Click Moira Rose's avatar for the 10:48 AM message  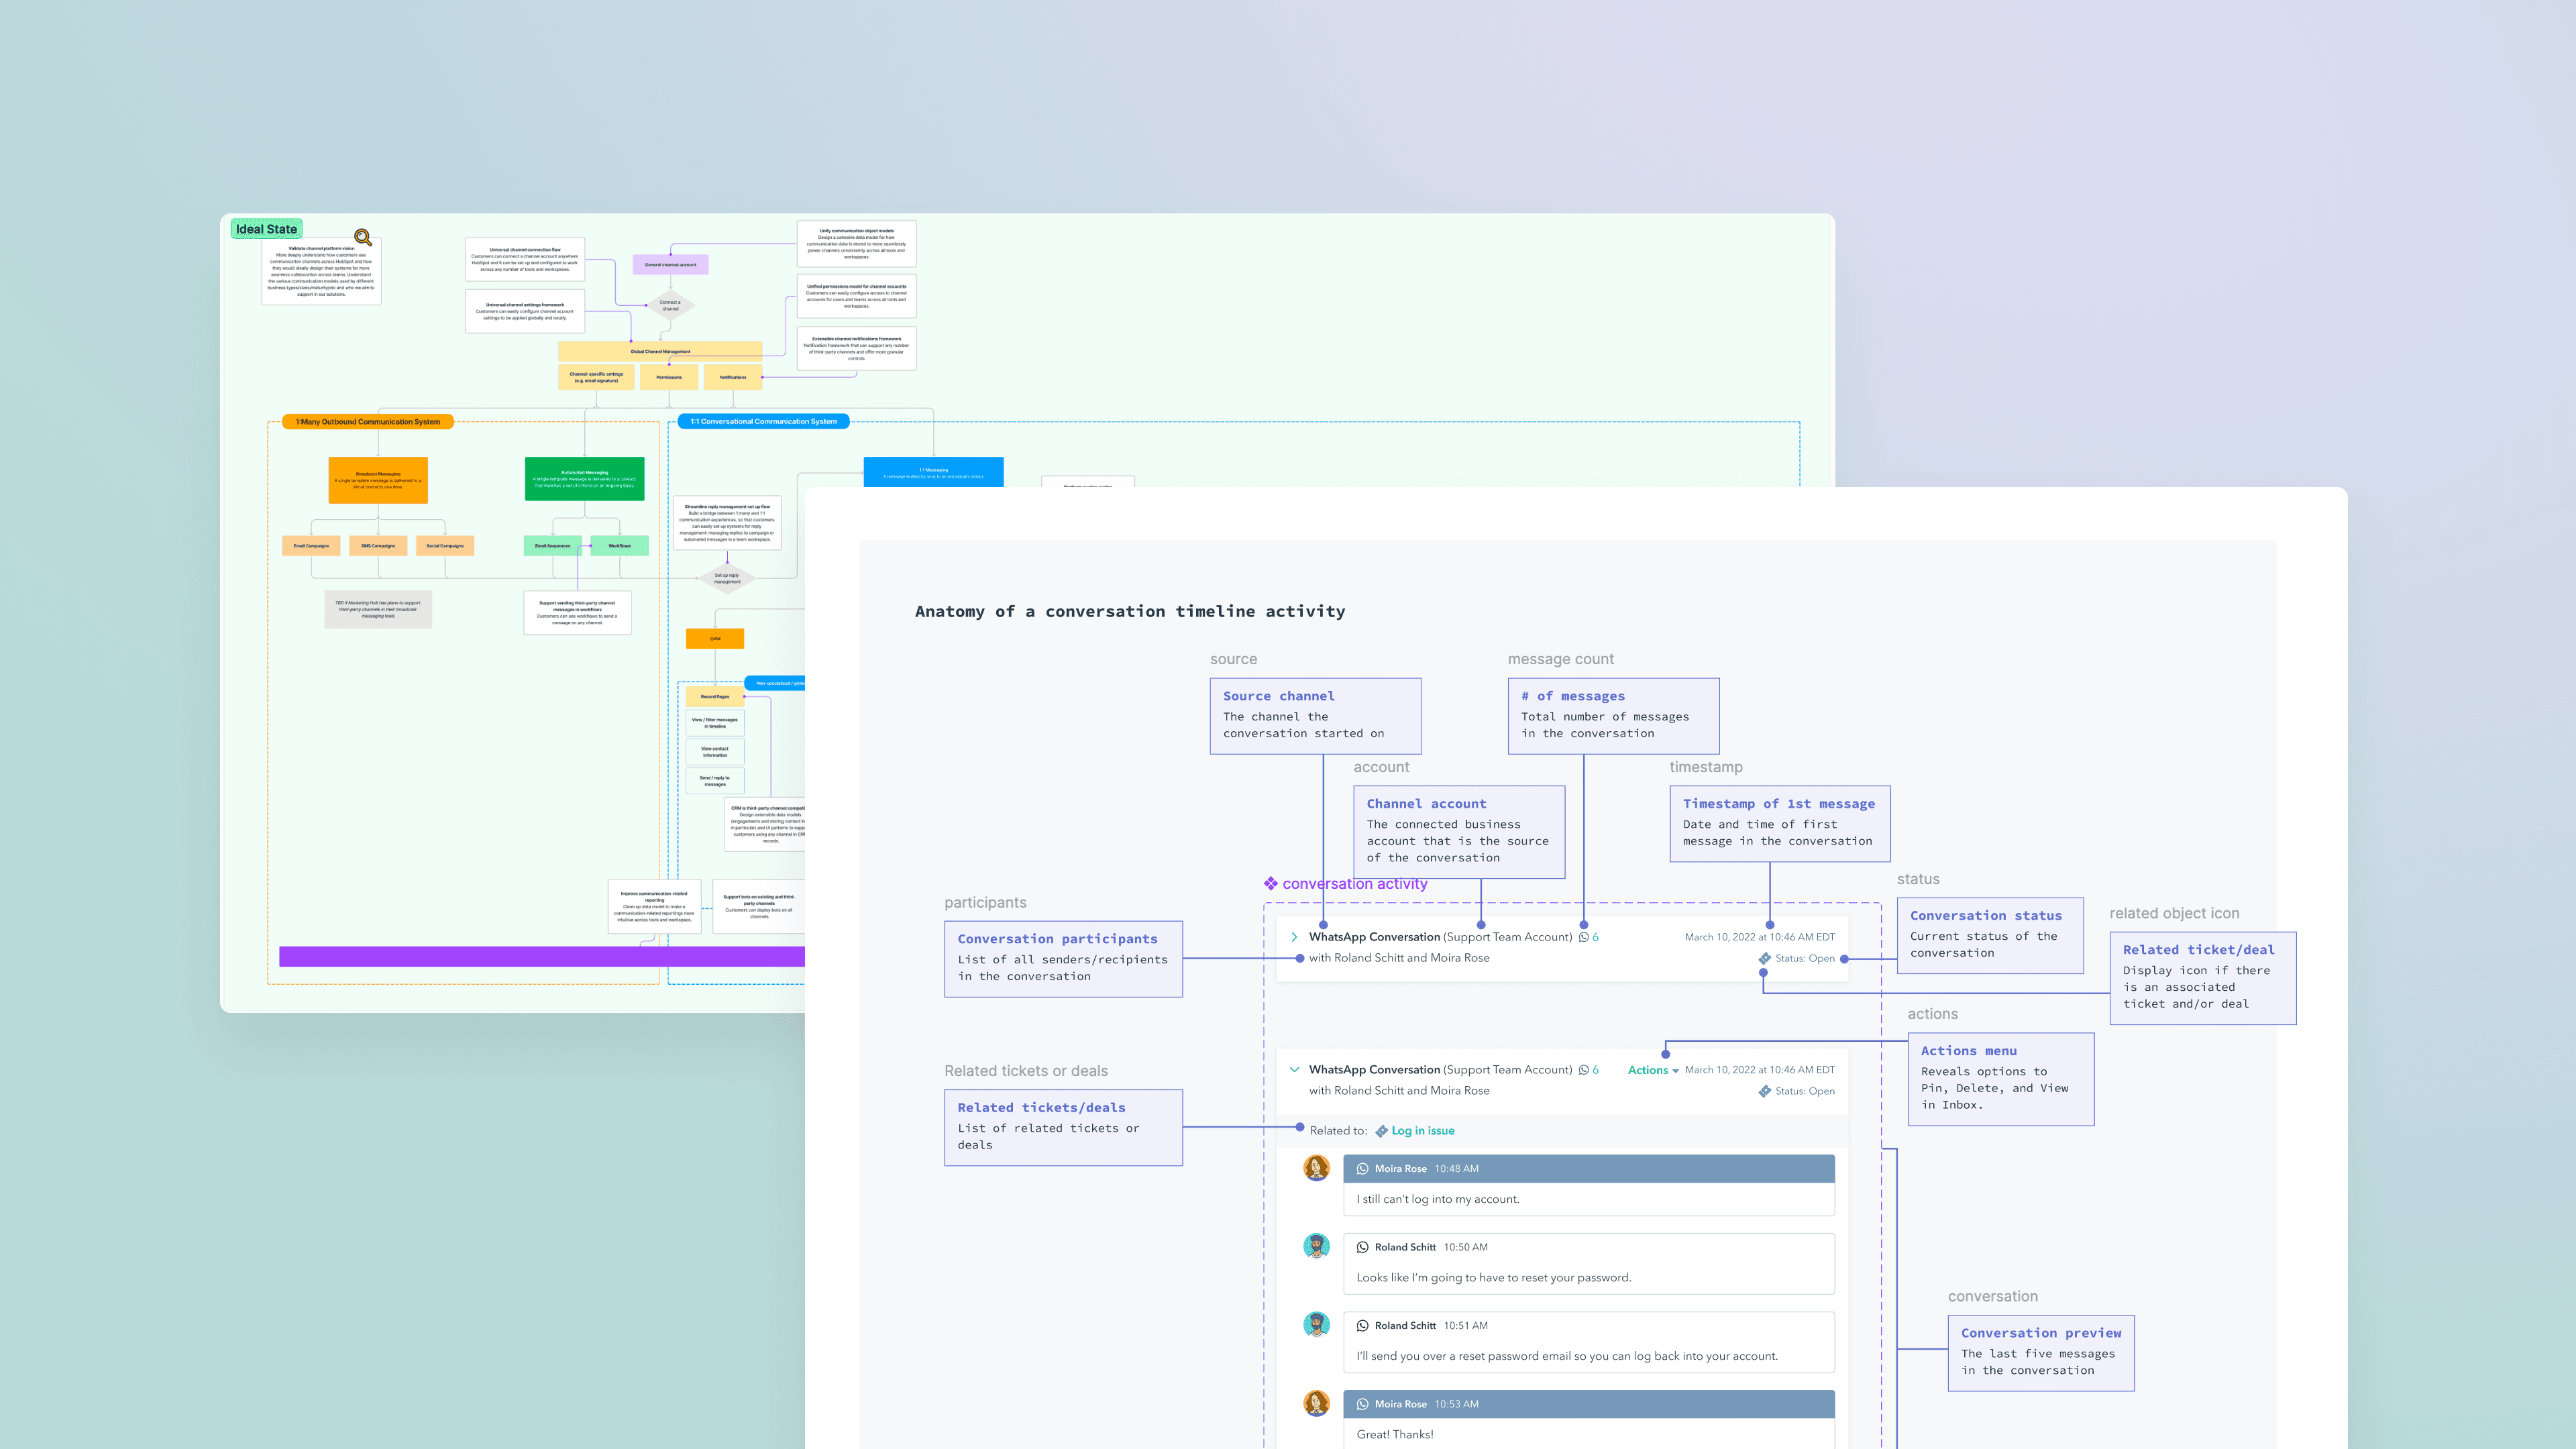[x=1316, y=1168]
